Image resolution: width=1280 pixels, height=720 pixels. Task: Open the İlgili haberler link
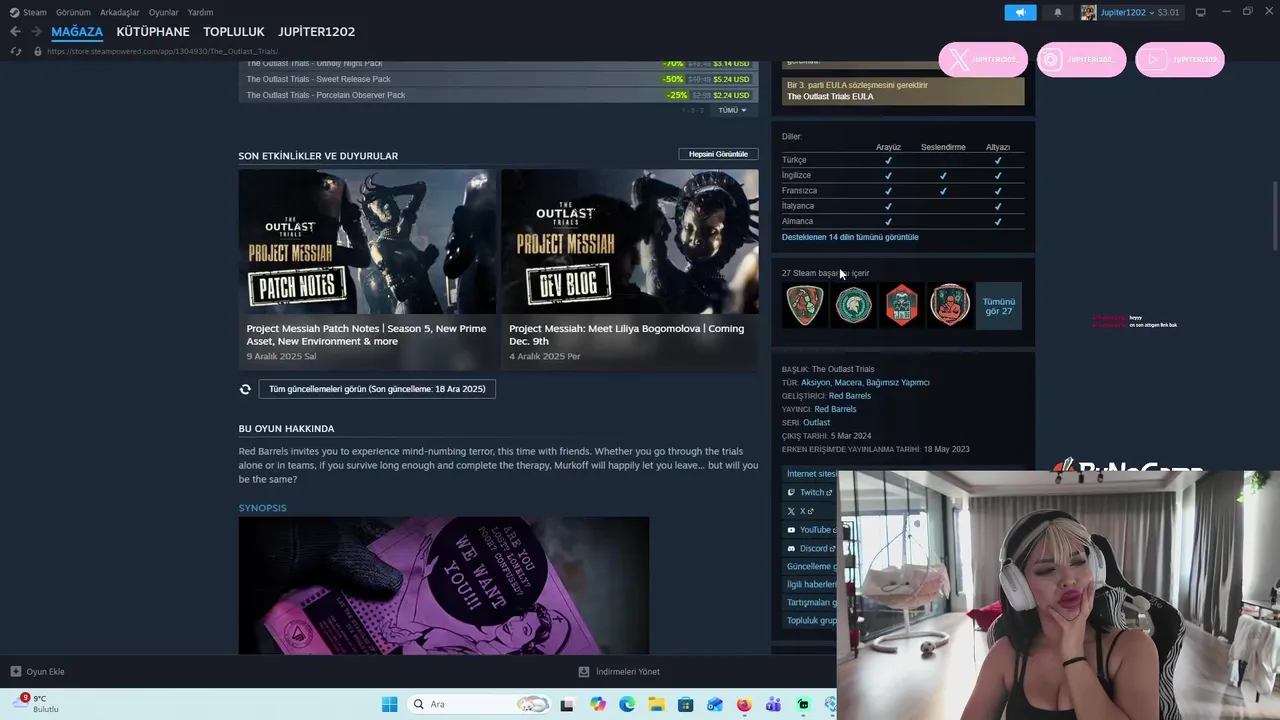(811, 584)
